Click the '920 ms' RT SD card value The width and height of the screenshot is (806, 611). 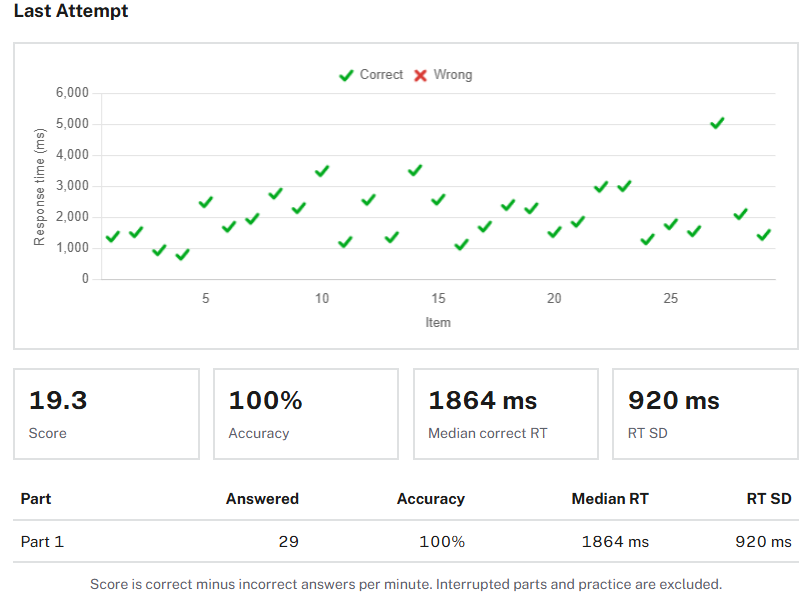tap(673, 400)
